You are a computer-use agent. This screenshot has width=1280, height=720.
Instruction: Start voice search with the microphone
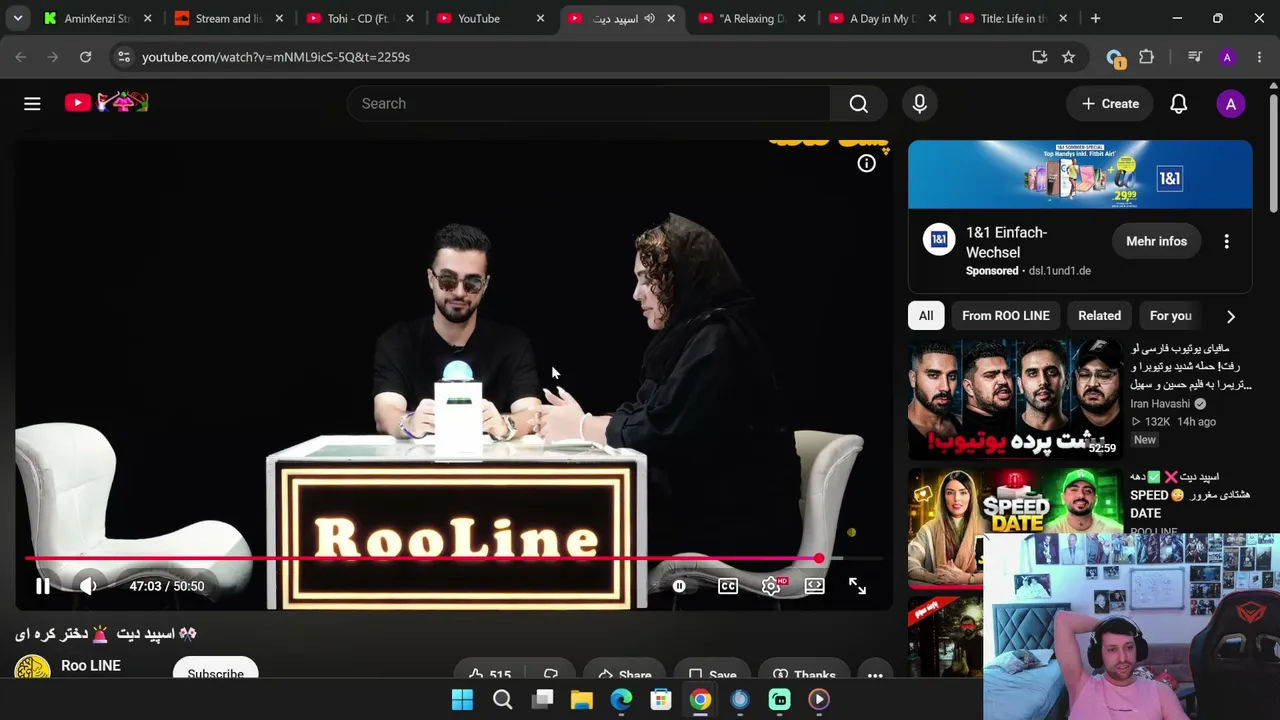click(919, 103)
